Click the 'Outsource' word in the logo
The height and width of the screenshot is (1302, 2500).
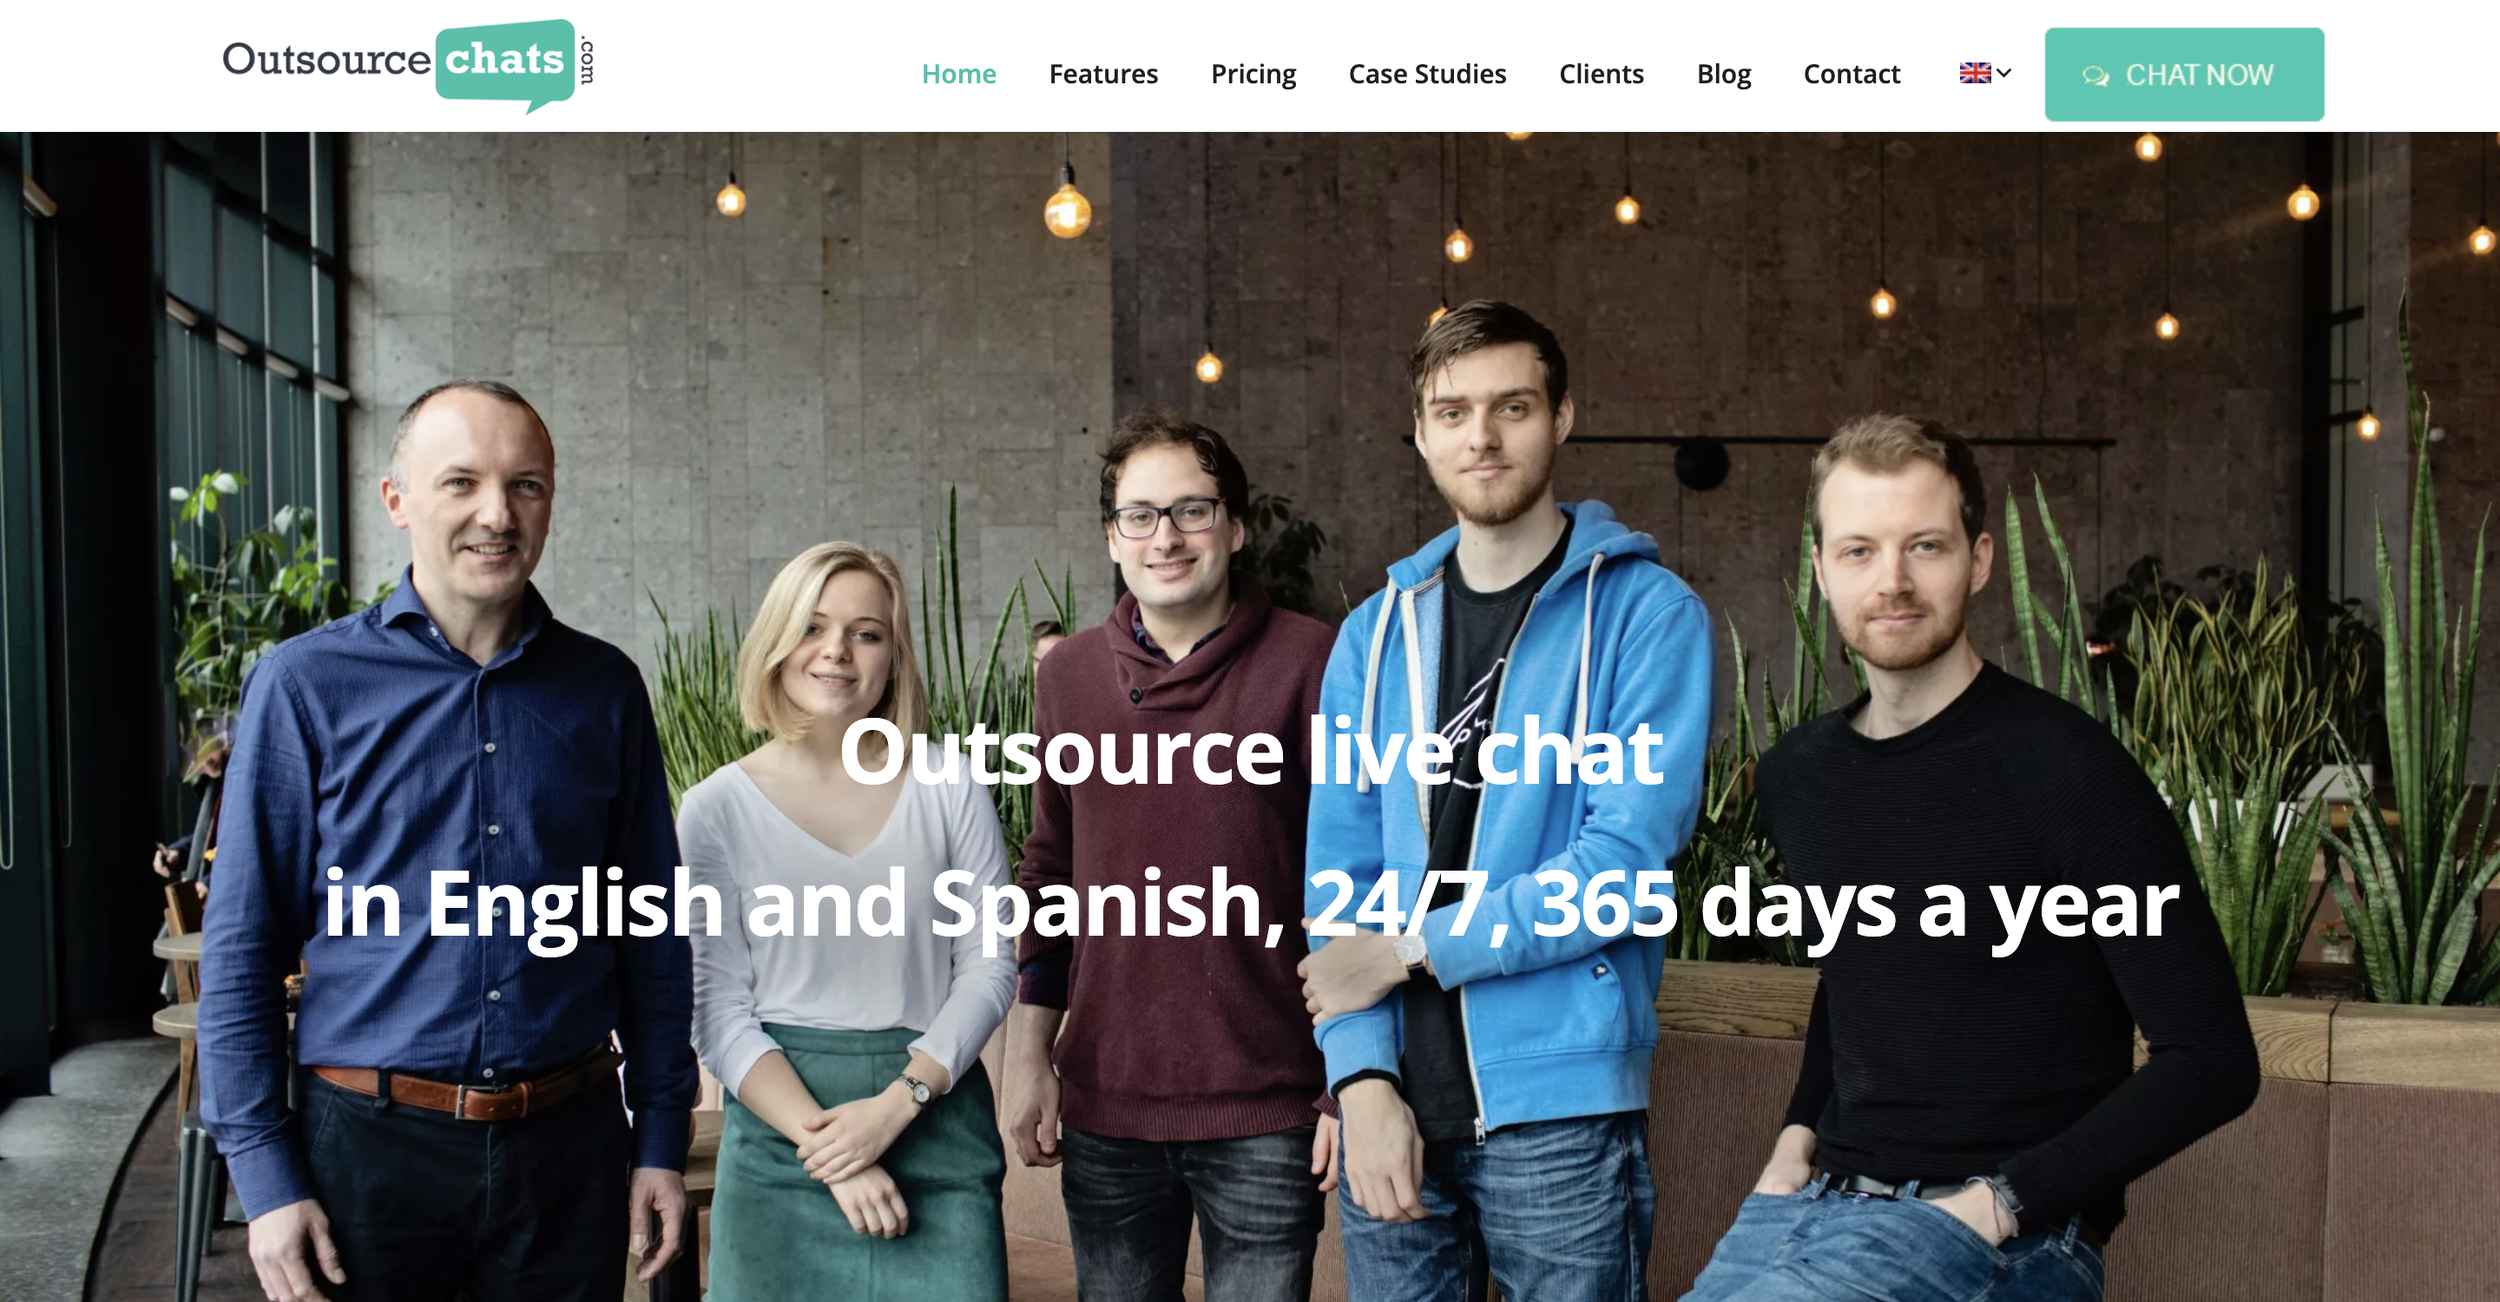(x=326, y=59)
